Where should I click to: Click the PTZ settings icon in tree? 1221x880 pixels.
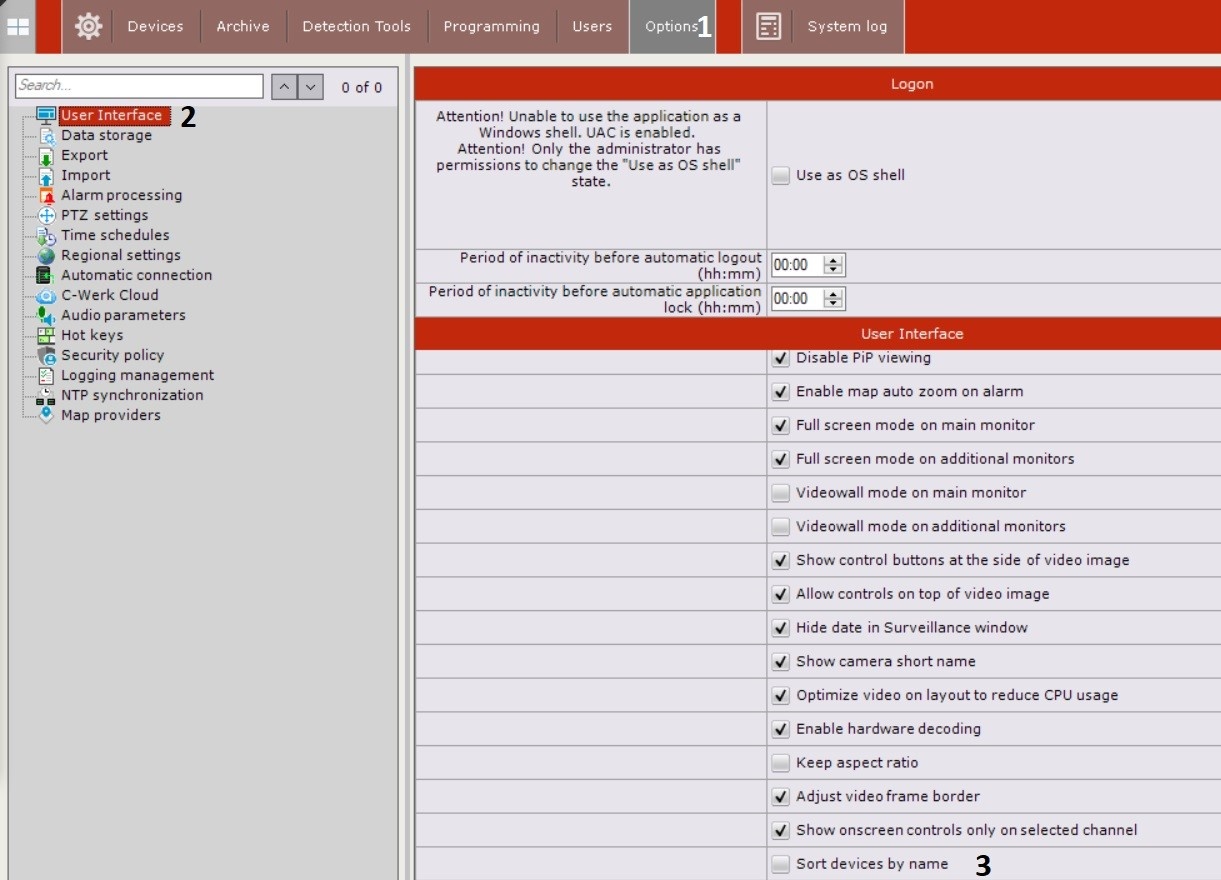pyautogui.click(x=46, y=216)
